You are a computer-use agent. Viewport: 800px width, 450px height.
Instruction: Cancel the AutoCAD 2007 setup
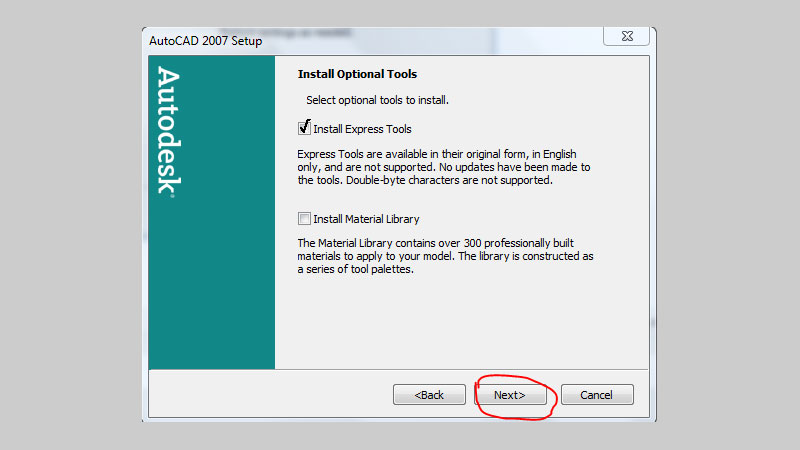pos(597,395)
